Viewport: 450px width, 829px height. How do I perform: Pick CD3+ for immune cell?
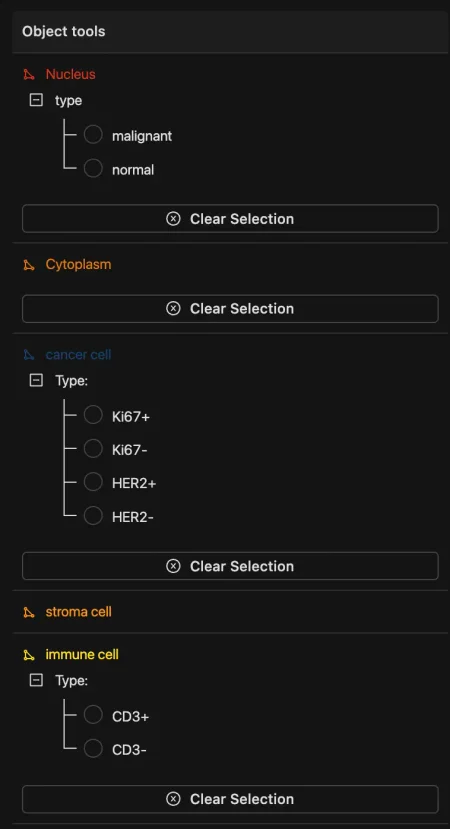[x=93, y=715]
